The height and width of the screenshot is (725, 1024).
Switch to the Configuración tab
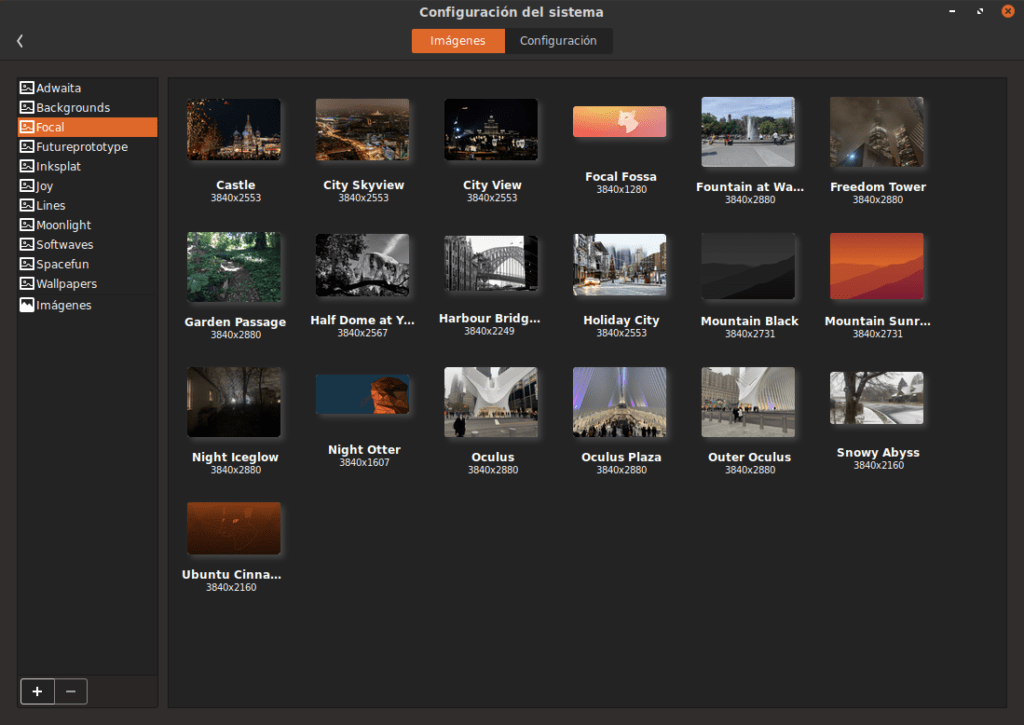click(x=558, y=41)
